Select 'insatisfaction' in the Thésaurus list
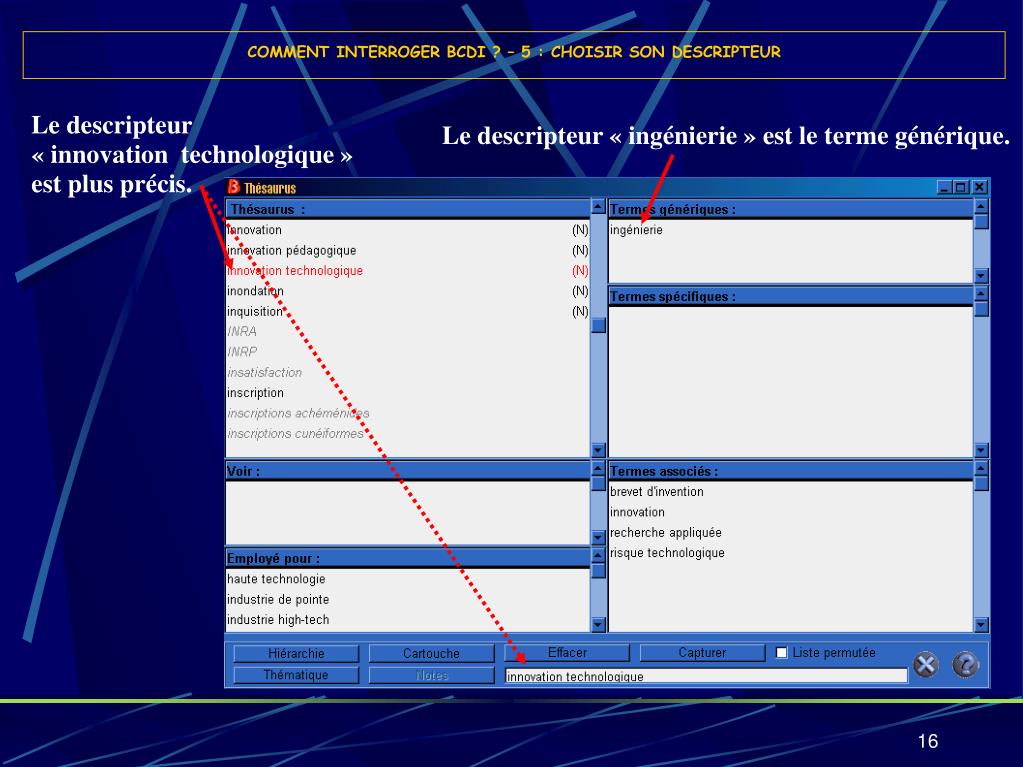Screen dimensions: 1023x767 click(x=264, y=372)
